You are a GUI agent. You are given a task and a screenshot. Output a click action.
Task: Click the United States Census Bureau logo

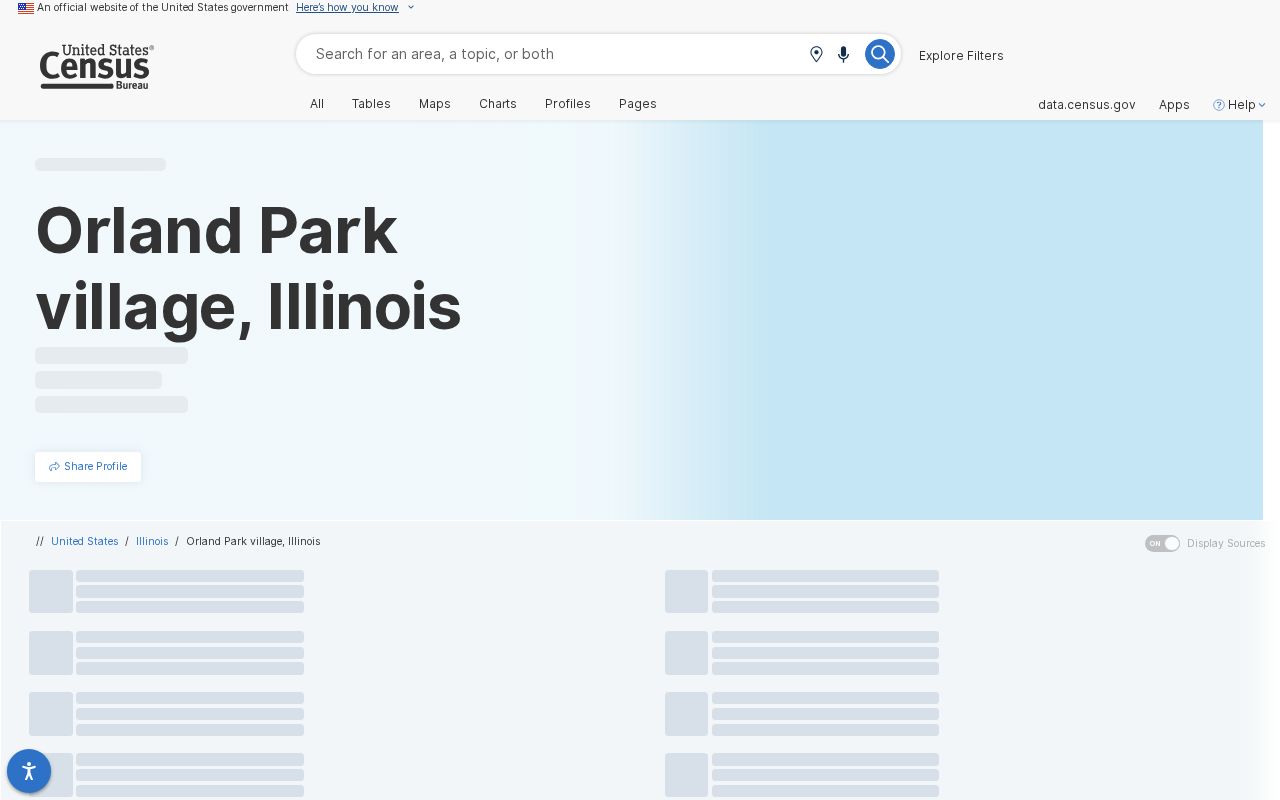click(97, 67)
